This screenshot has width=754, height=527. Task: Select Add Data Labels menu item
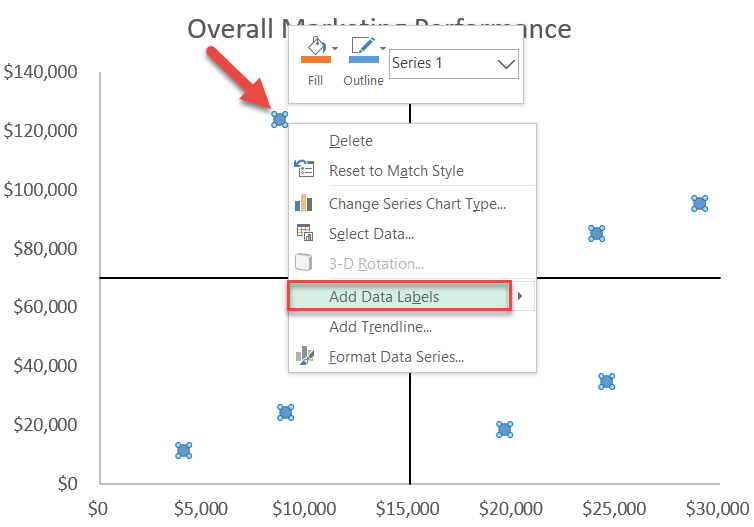[399, 296]
